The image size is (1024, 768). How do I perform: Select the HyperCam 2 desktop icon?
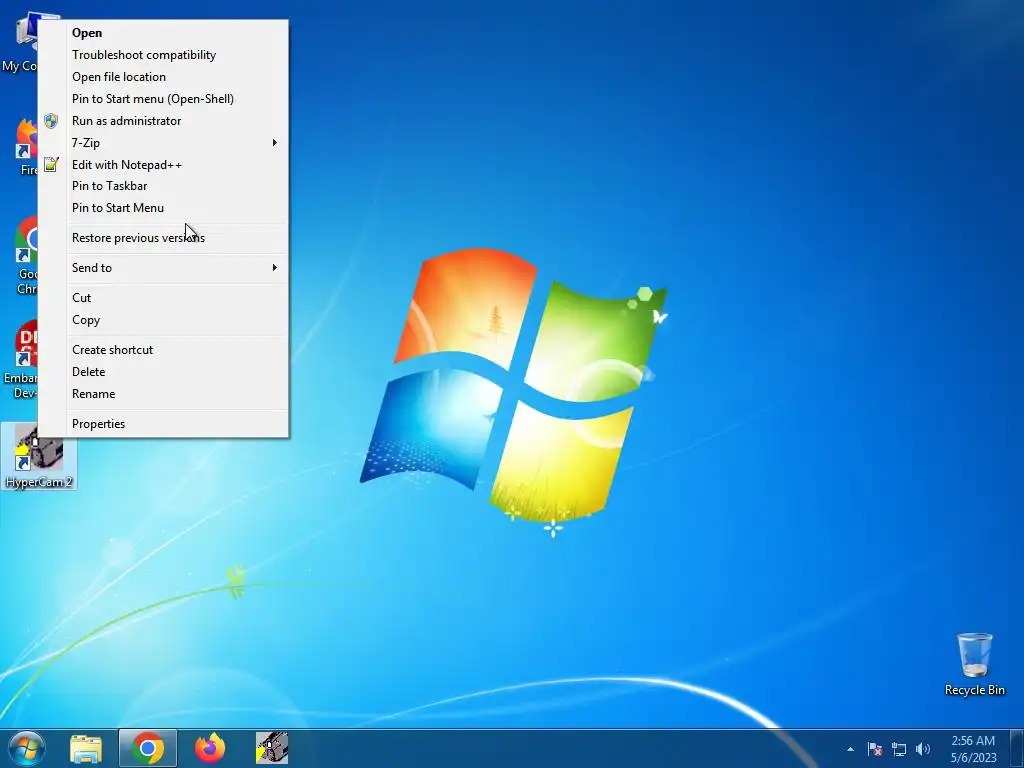coord(39,456)
